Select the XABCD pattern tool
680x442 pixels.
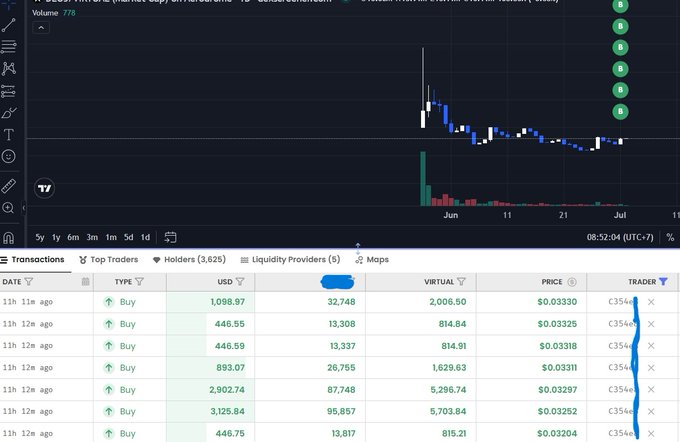pyautogui.click(x=9, y=69)
